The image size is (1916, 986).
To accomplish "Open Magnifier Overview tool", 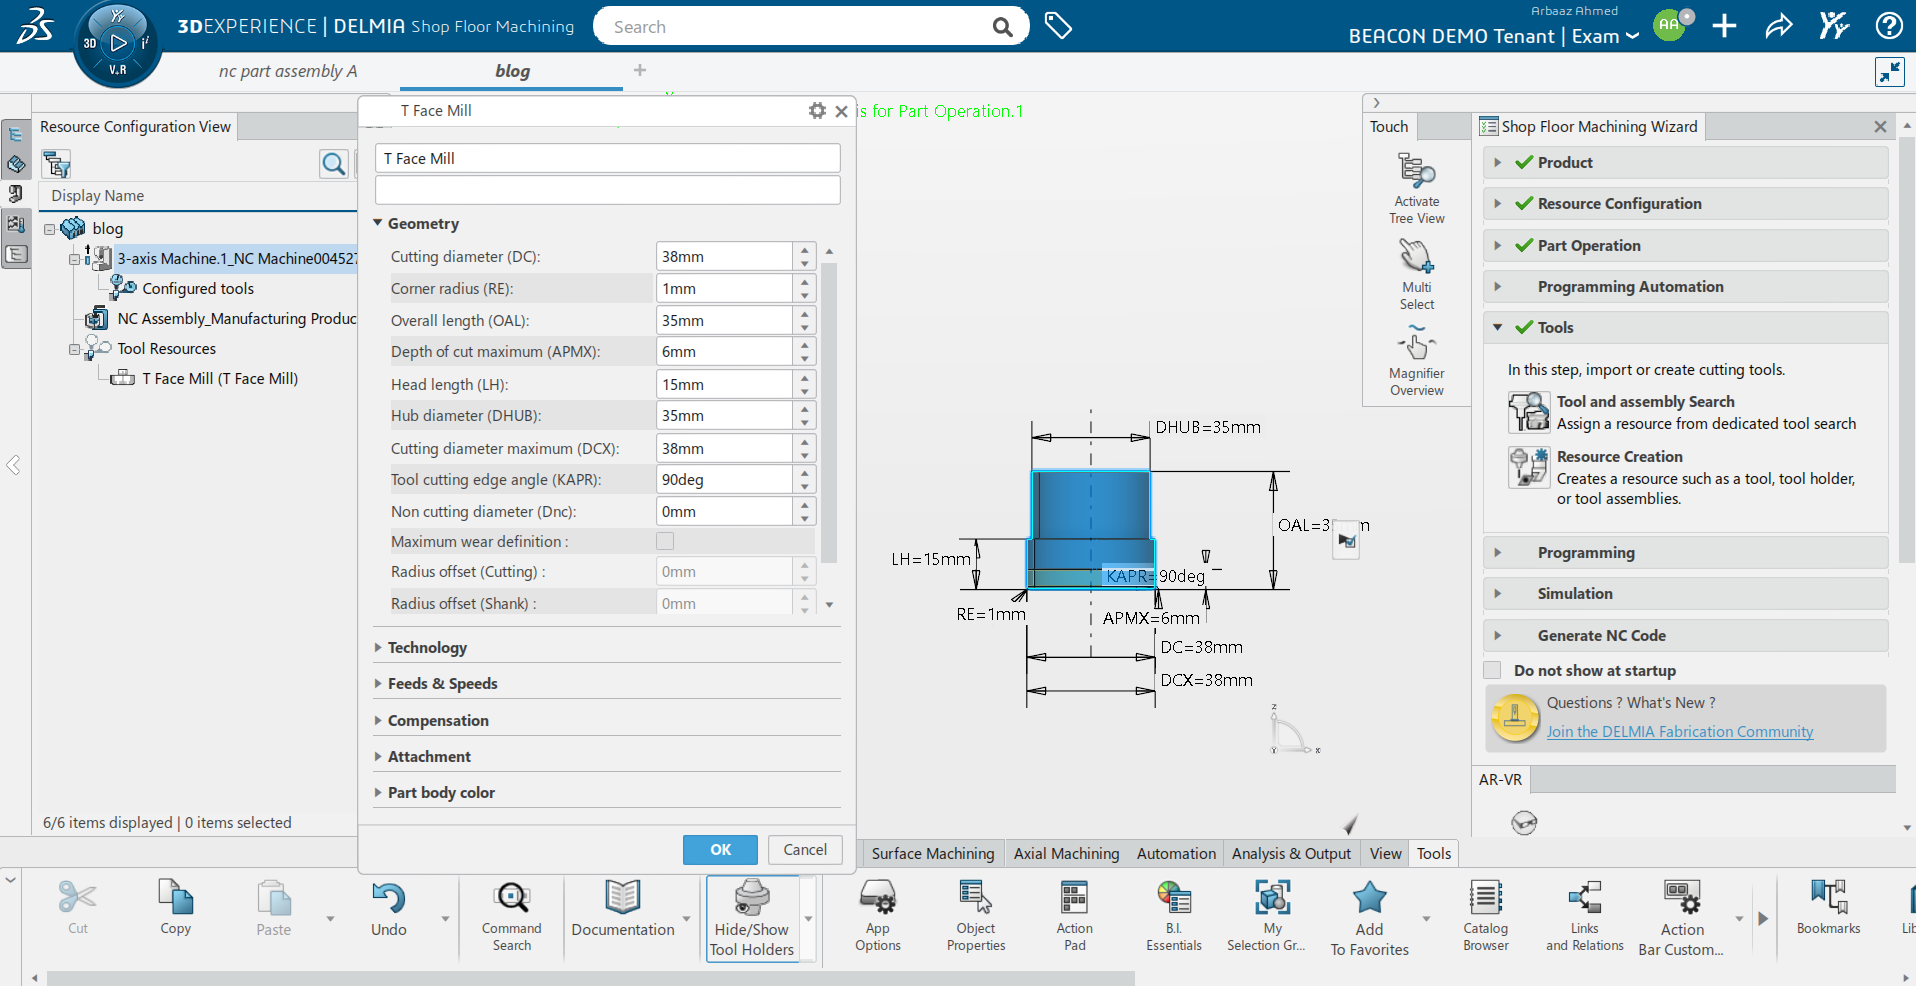I will coord(1416,361).
